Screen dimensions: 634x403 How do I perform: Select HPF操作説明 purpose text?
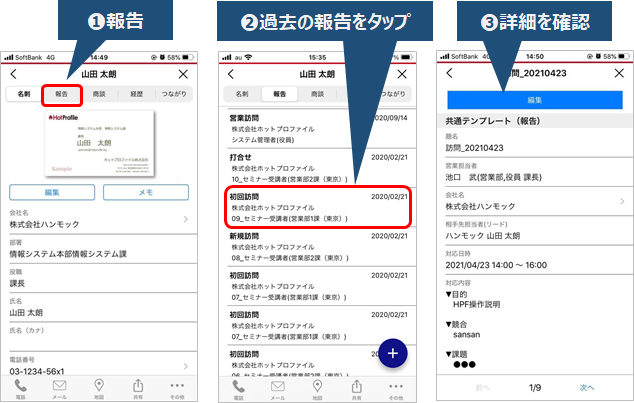click(477, 304)
